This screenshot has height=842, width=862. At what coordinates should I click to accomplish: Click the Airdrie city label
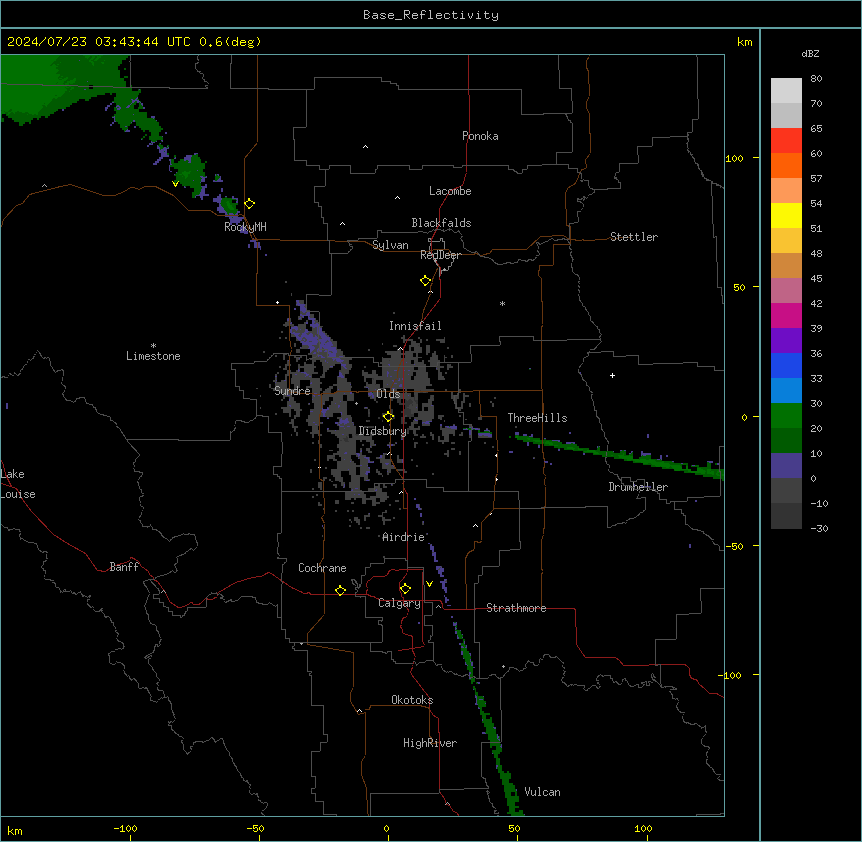404,537
